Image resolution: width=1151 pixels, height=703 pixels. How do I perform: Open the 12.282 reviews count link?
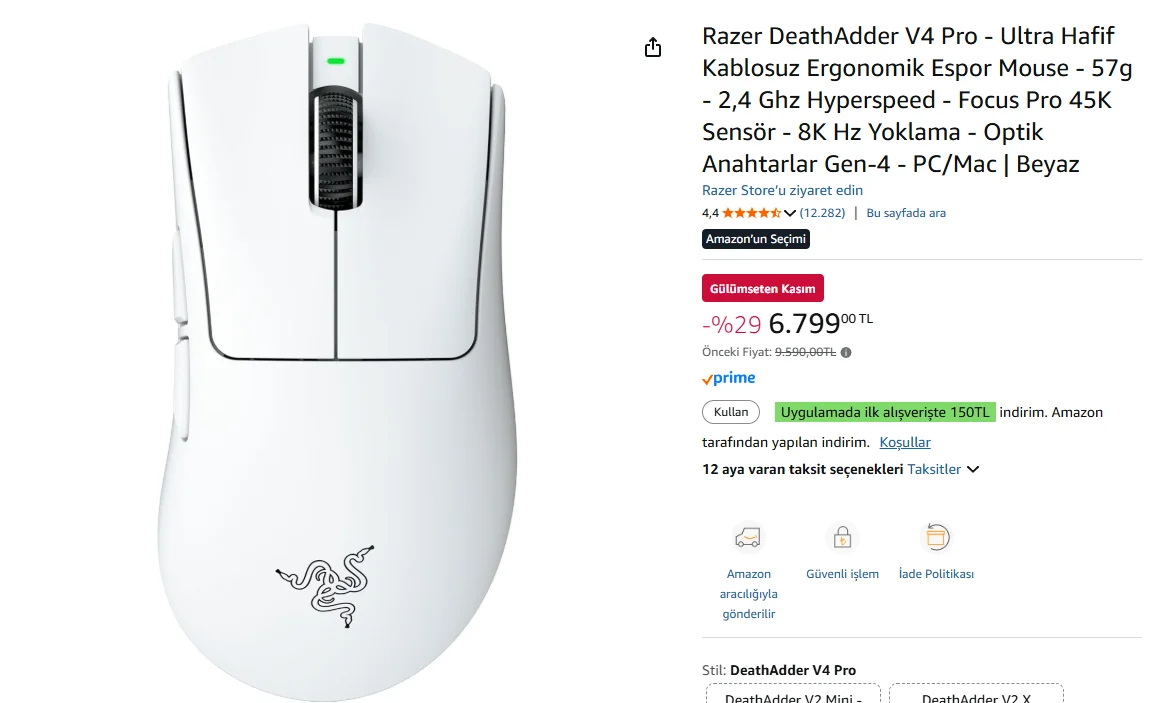pyautogui.click(x=822, y=213)
